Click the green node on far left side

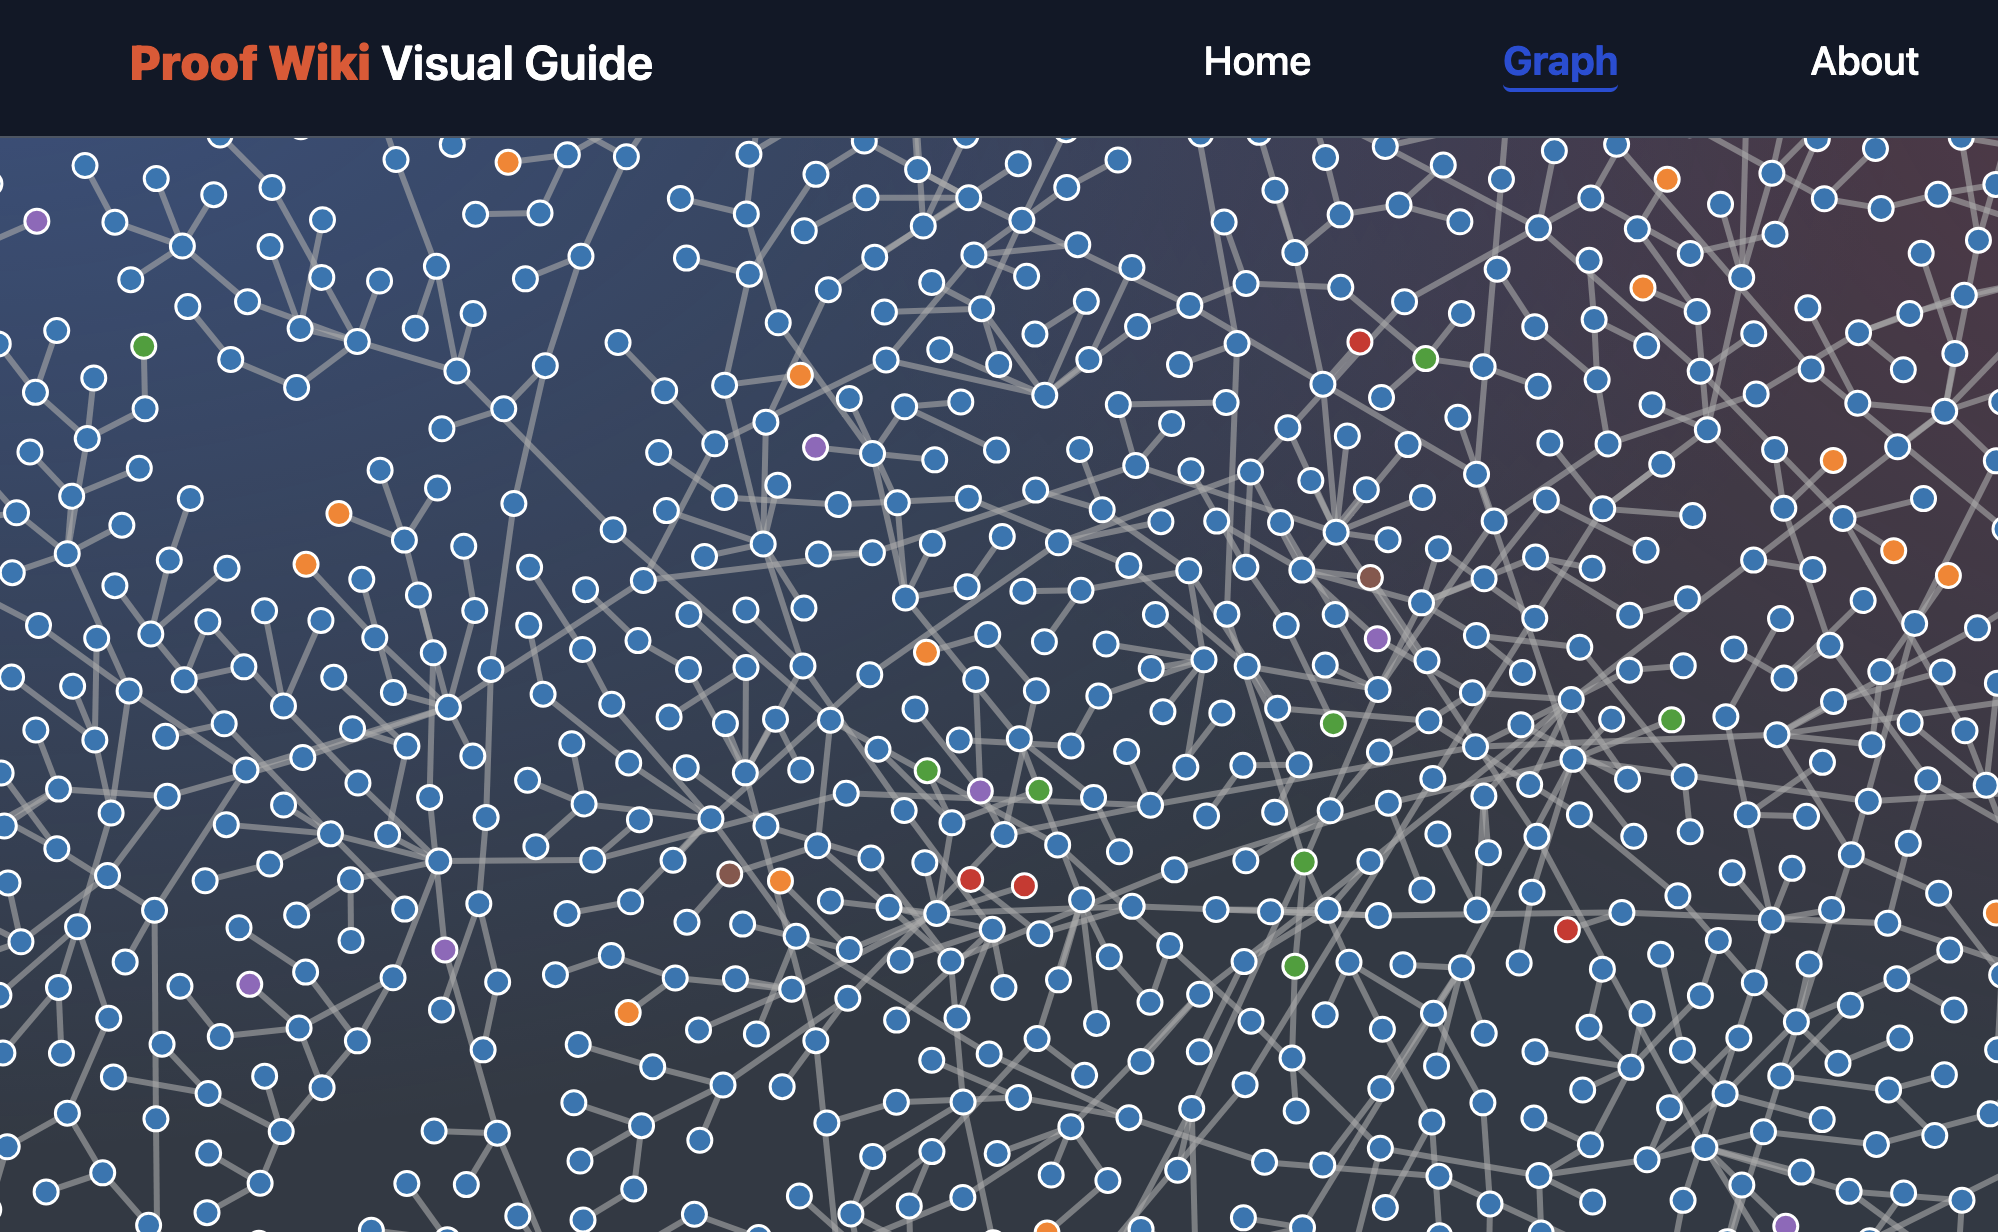[x=144, y=346]
